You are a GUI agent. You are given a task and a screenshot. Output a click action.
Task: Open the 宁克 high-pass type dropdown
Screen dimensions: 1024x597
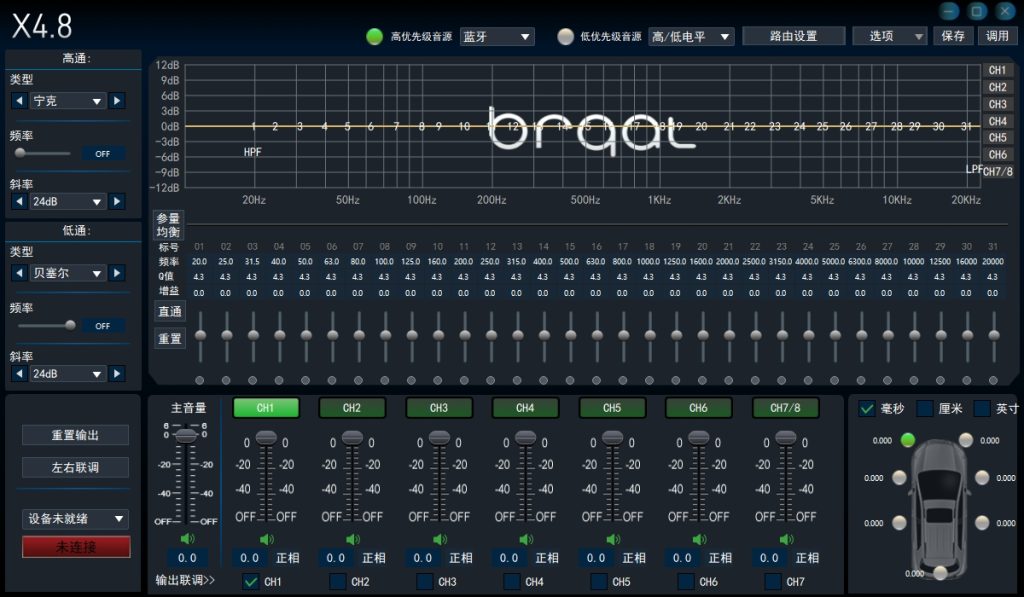coord(68,101)
